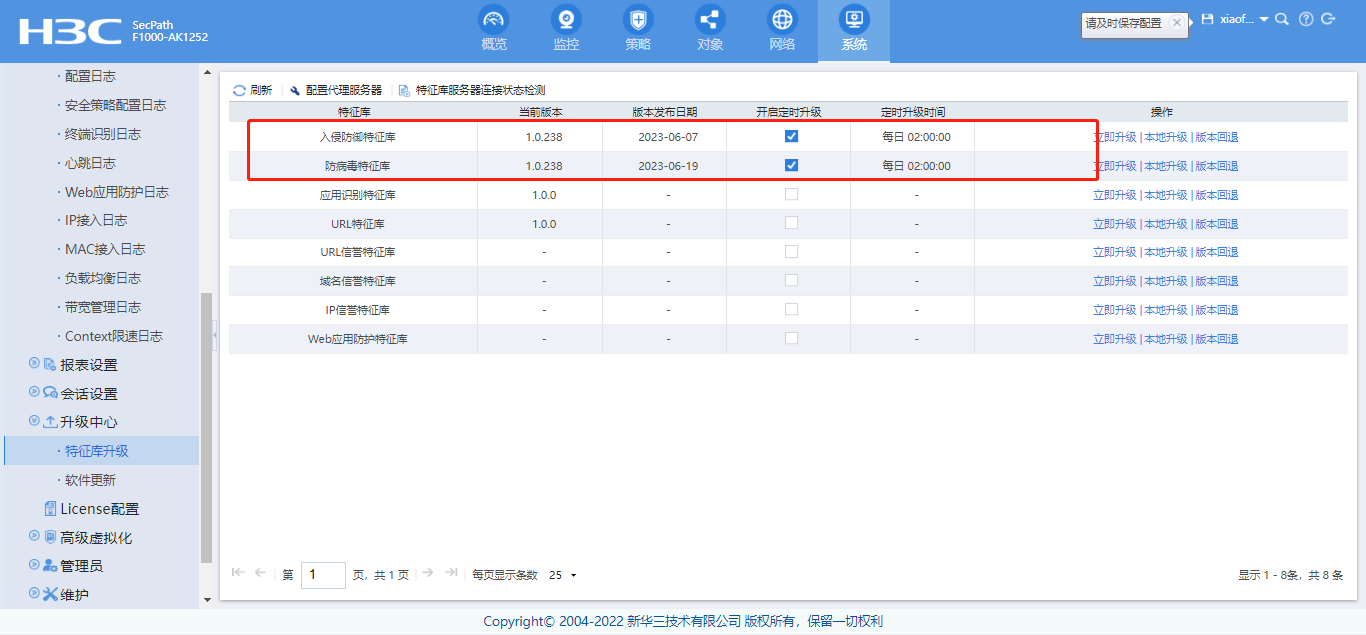Click the search magnifier icon in header
1366x635 pixels.
tap(1282, 19)
